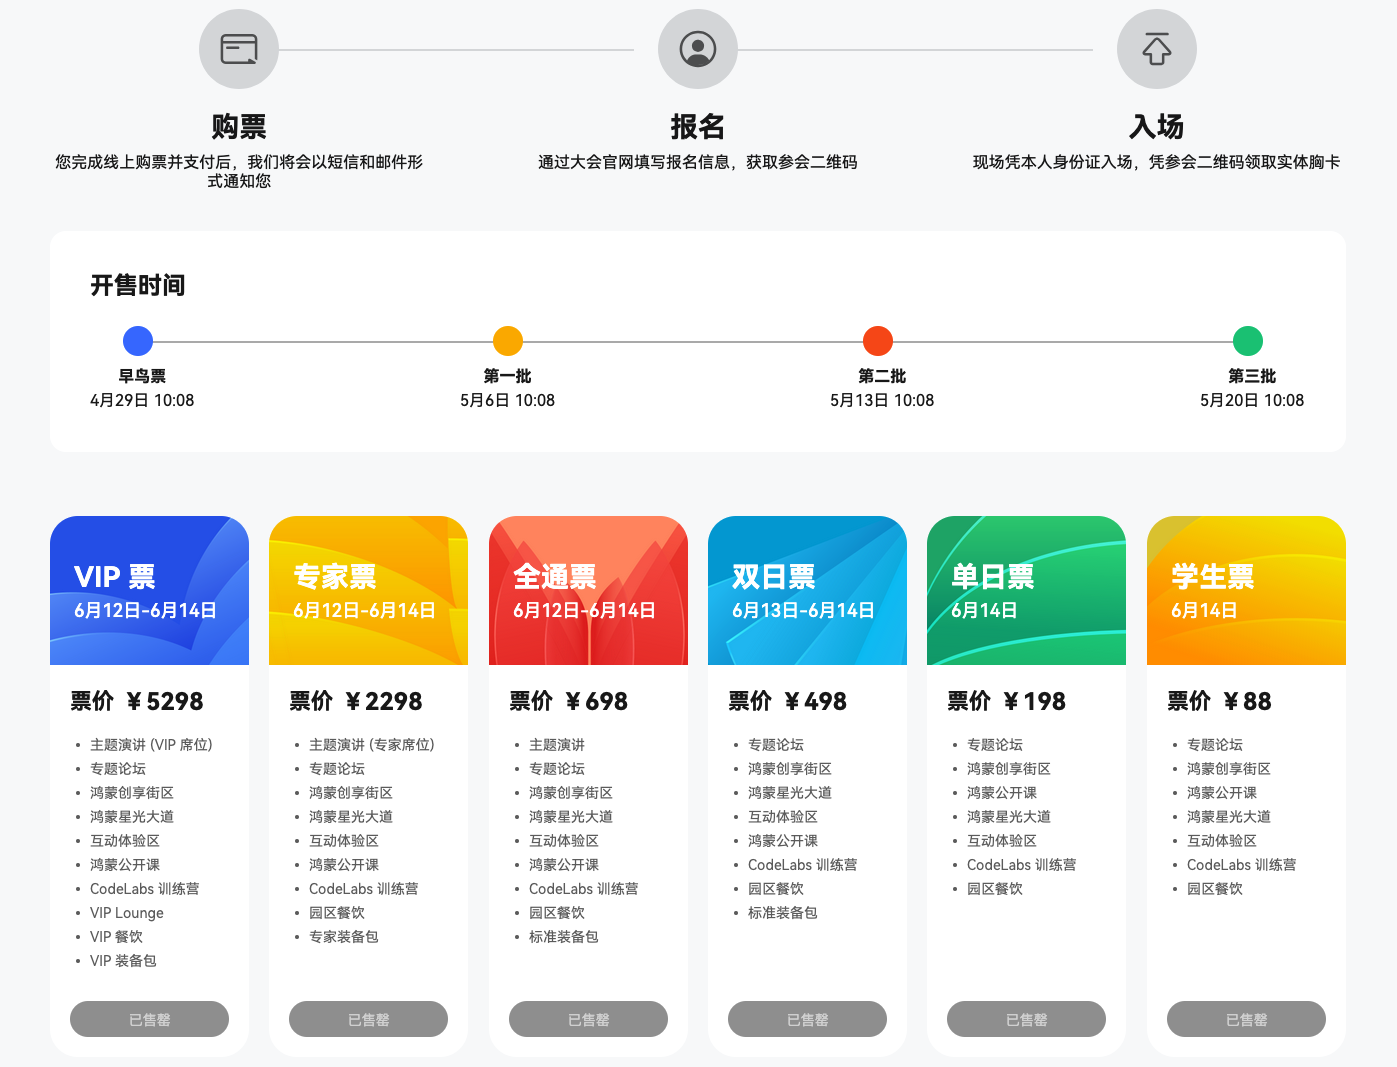The image size is (1397, 1067).
Task: Click 已售罄 button under VIP 票
Action: [x=149, y=1019]
